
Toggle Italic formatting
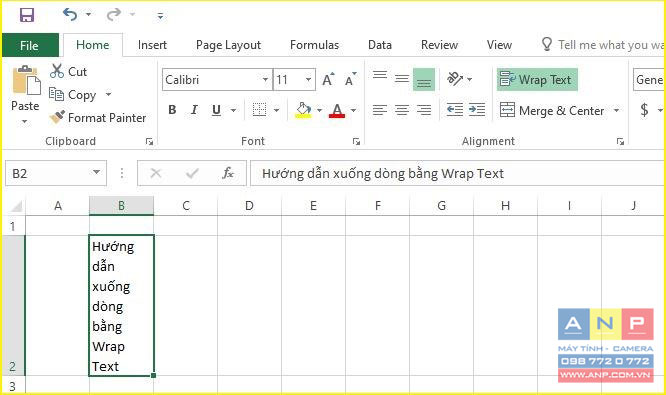click(194, 110)
